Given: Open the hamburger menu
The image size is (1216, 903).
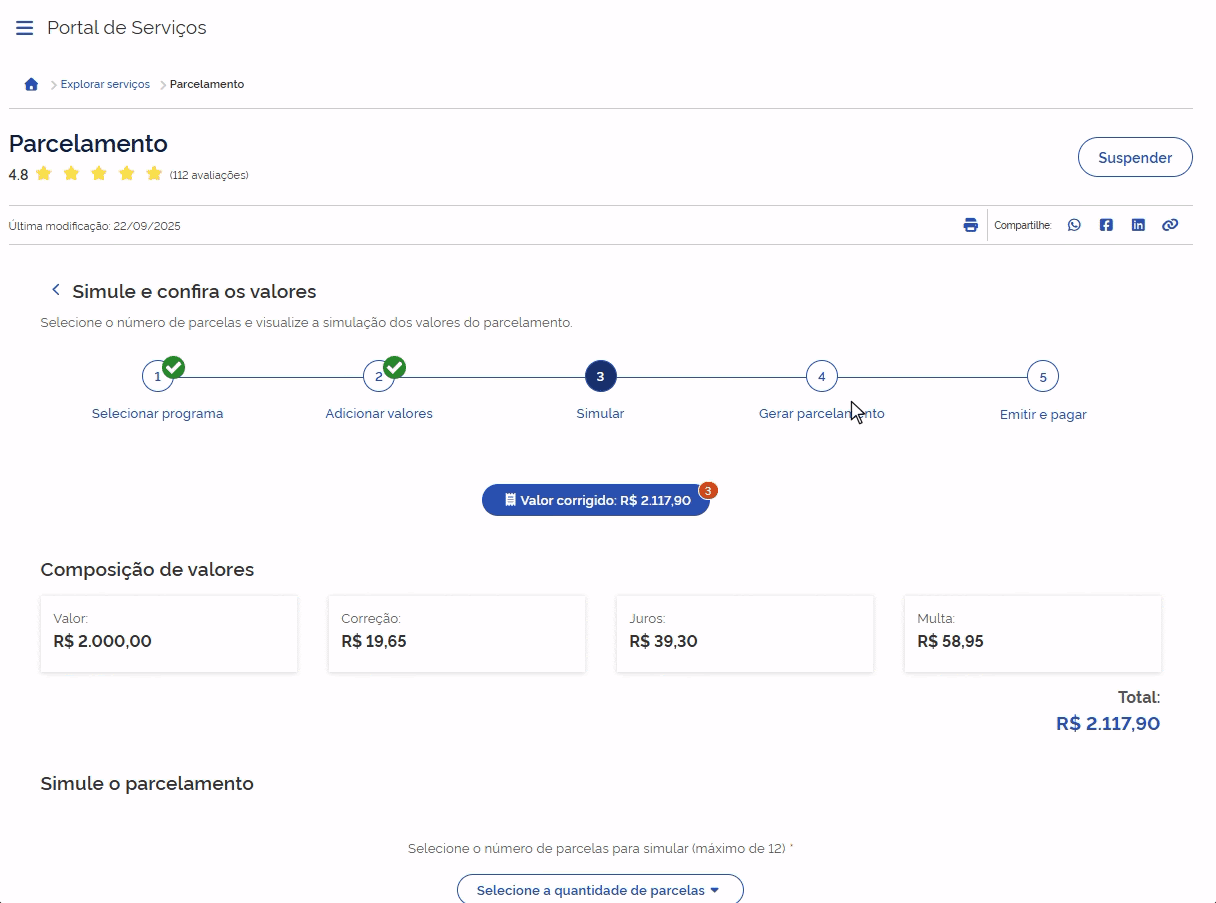Looking at the screenshot, I should (25, 28).
